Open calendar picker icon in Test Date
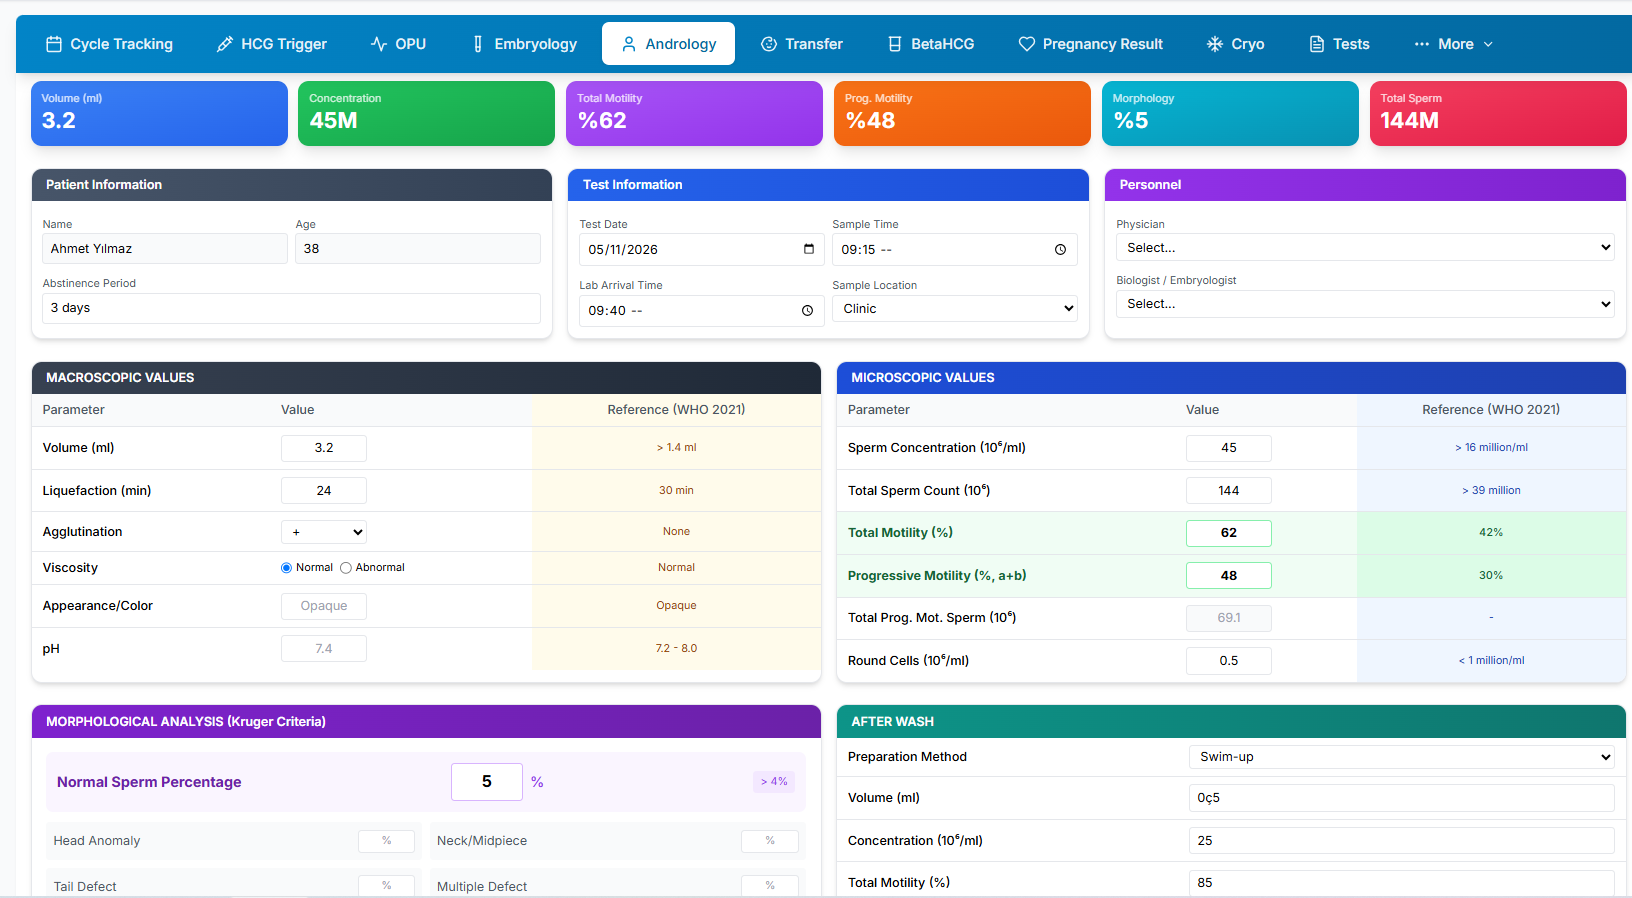 pyautogui.click(x=809, y=249)
